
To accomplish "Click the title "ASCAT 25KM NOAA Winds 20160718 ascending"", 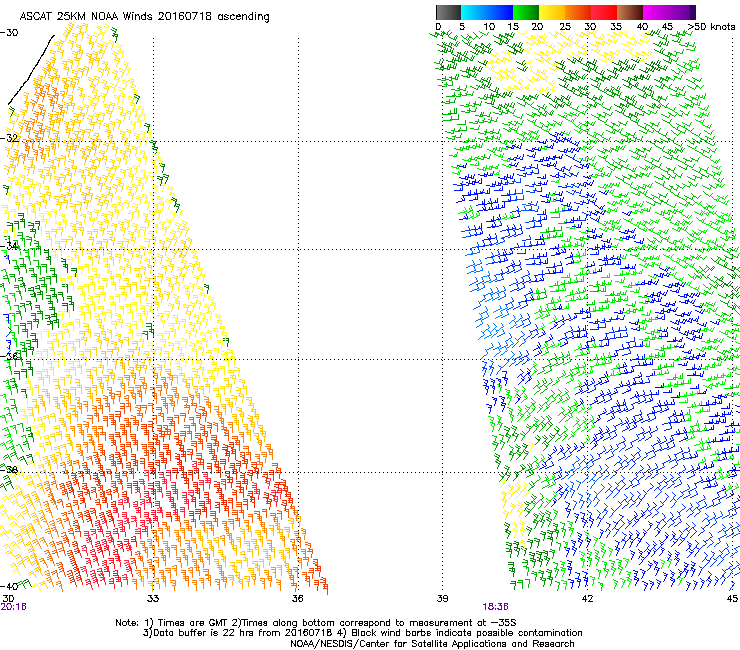I will tap(144, 17).
